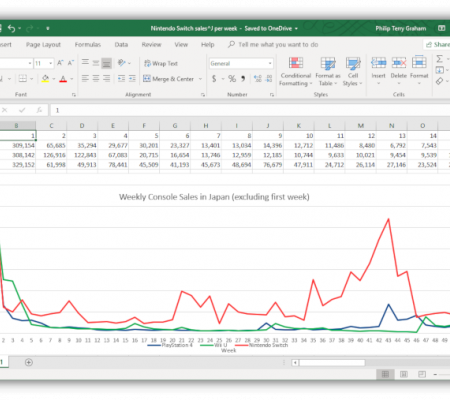Open the font size dropdown
The width and height of the screenshot is (450, 400).
coord(51,63)
